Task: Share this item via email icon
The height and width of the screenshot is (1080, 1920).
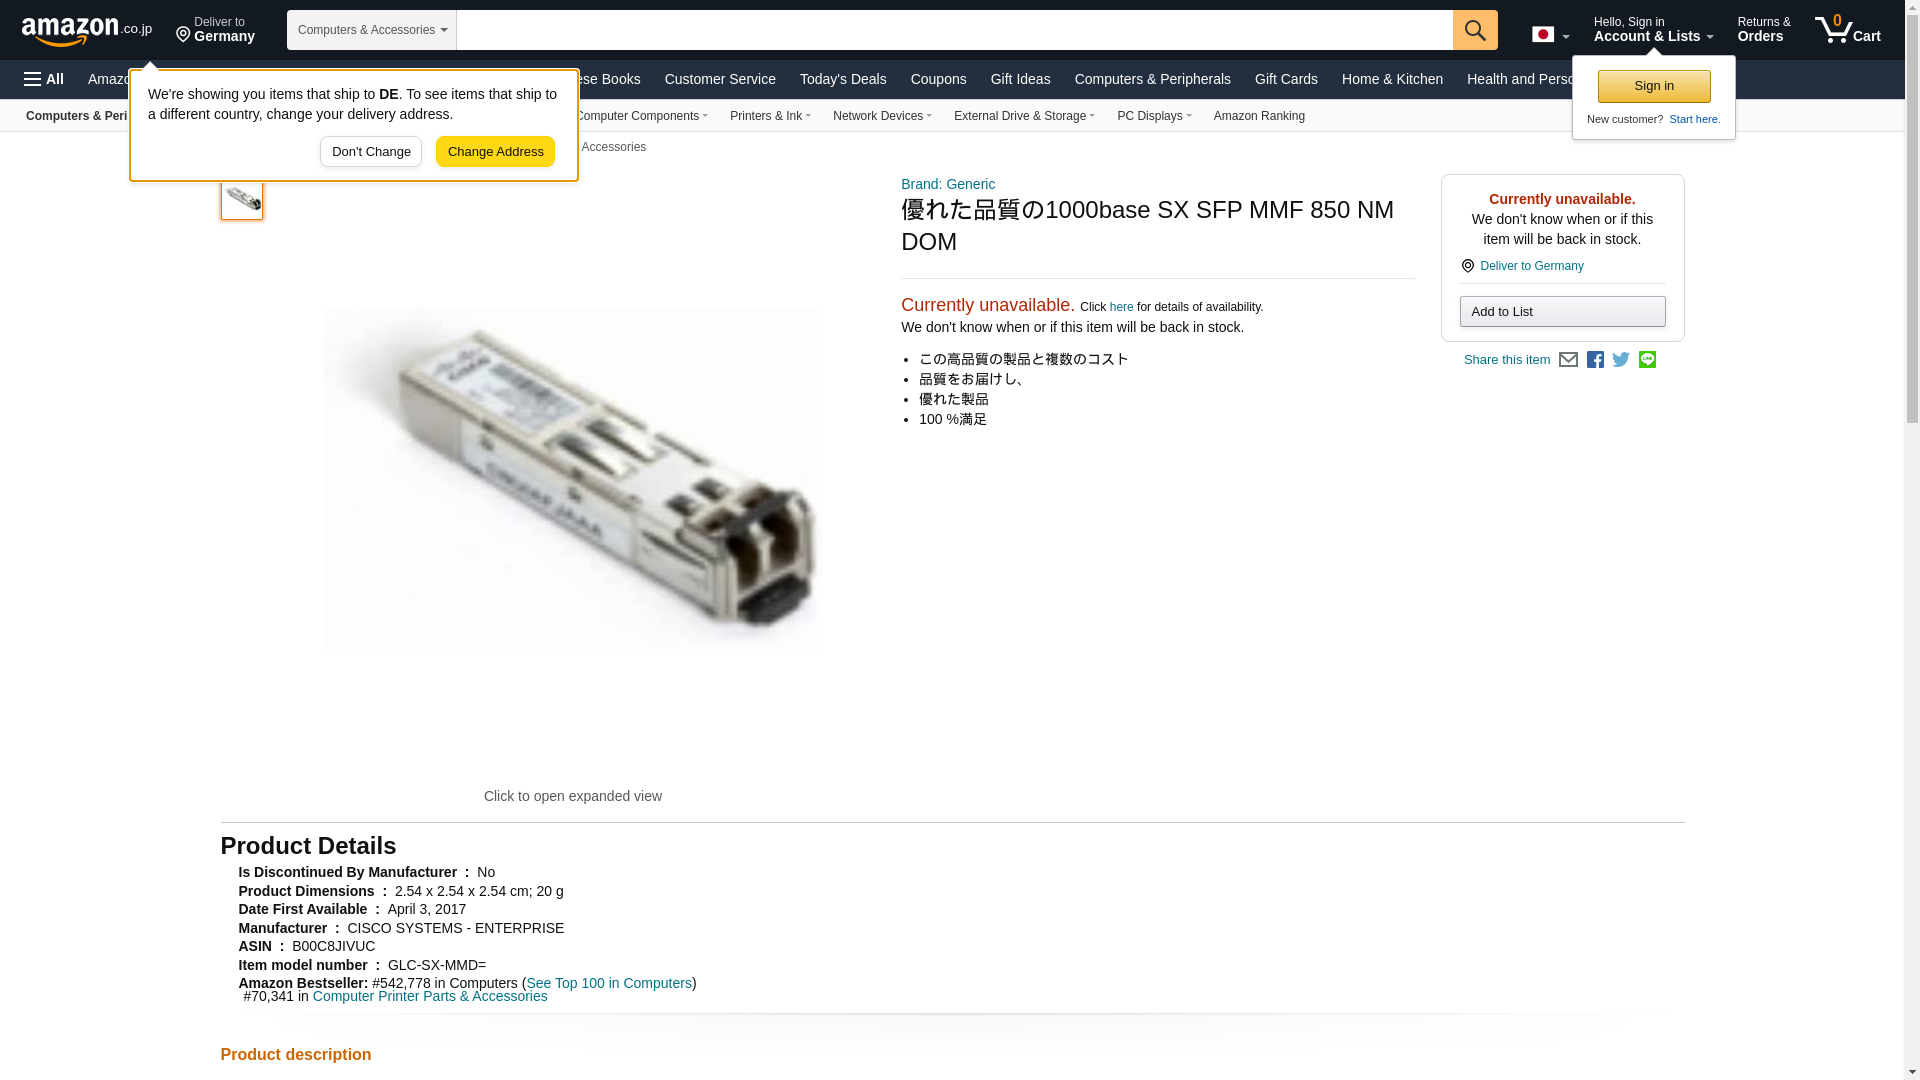Action: (1568, 360)
